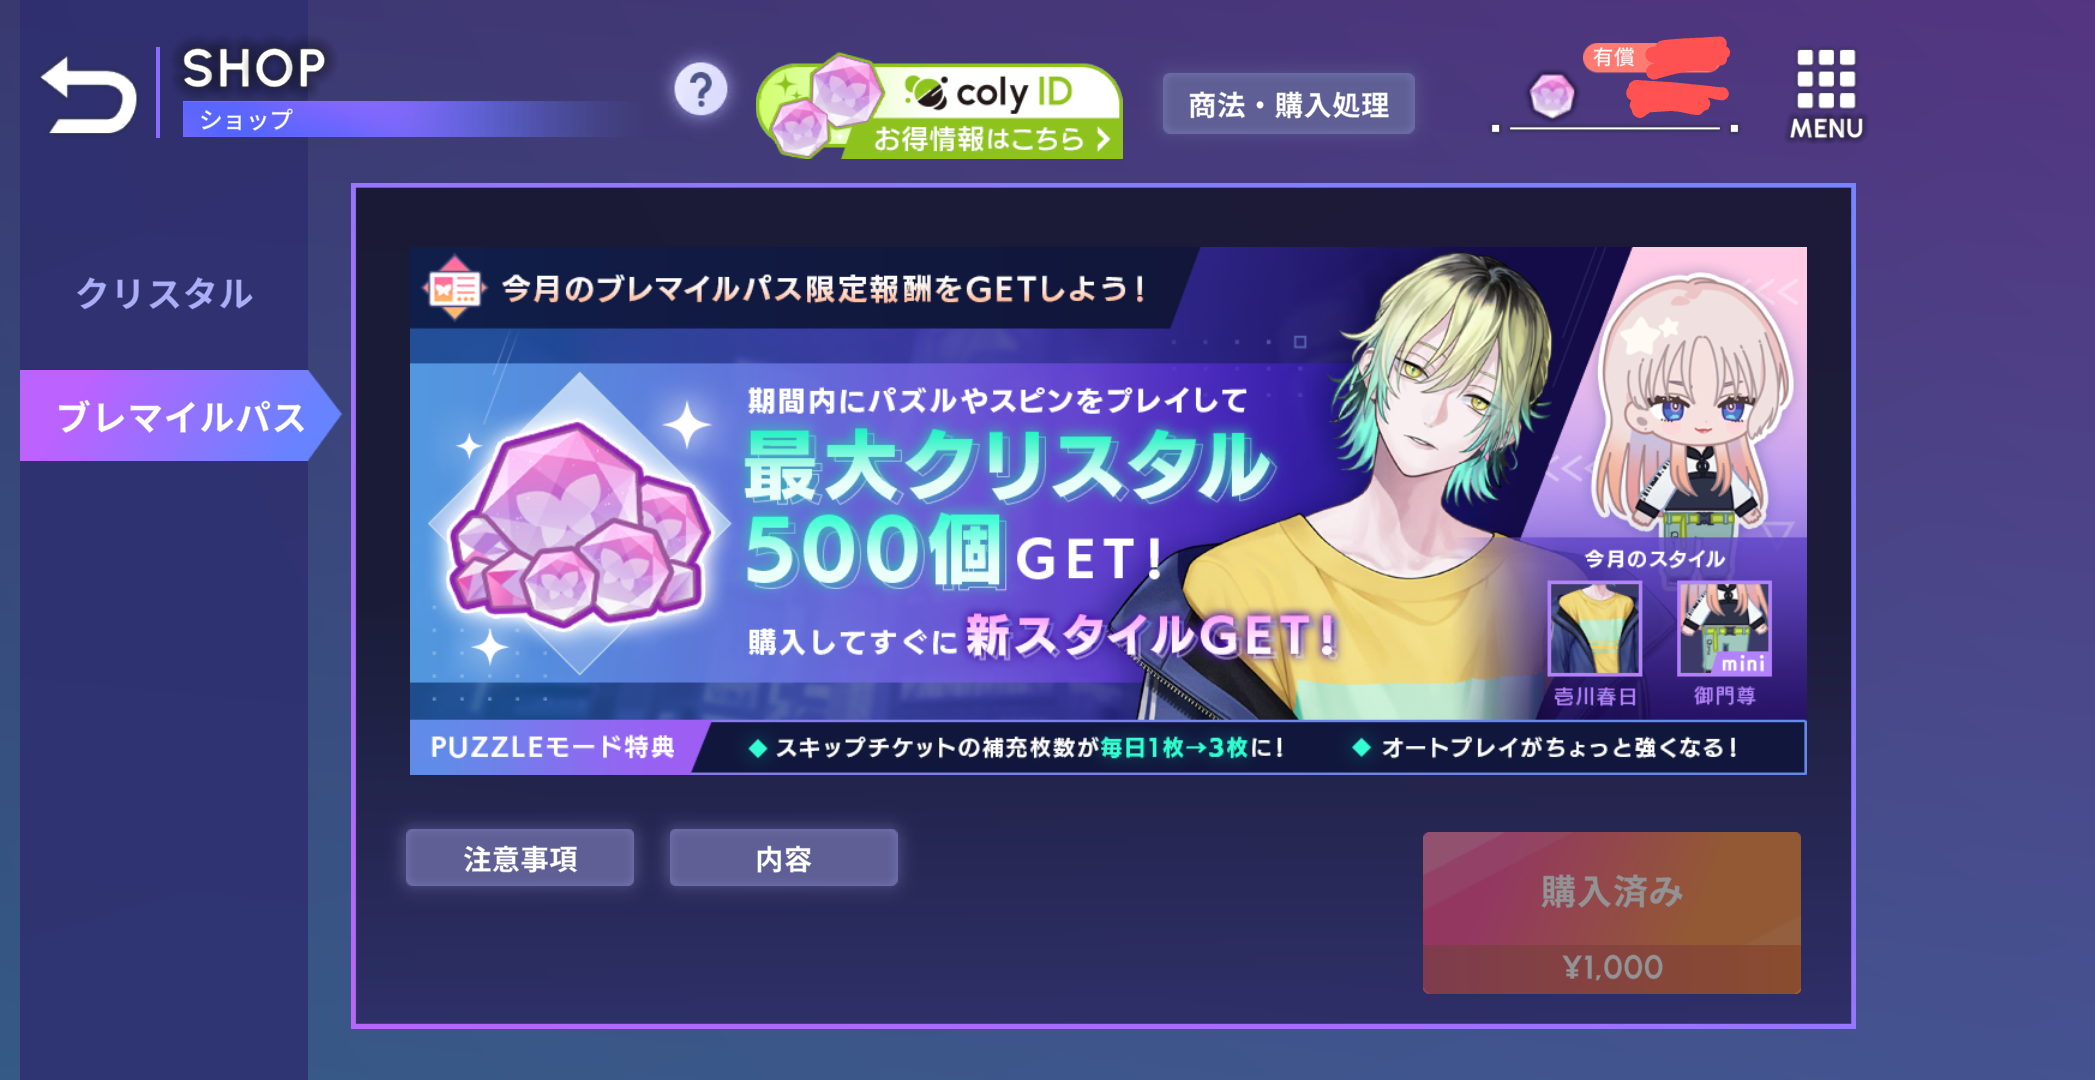This screenshot has height=1080, width=2095.
Task: Open the MENU grid icon
Action: coord(1826,95)
